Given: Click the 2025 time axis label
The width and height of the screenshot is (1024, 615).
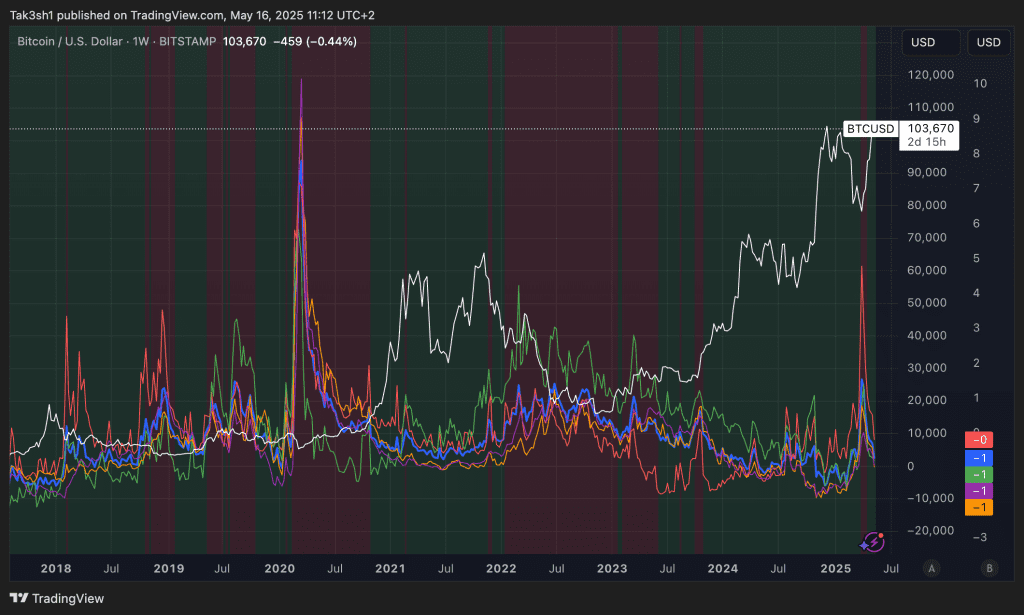Looking at the screenshot, I should (836, 569).
